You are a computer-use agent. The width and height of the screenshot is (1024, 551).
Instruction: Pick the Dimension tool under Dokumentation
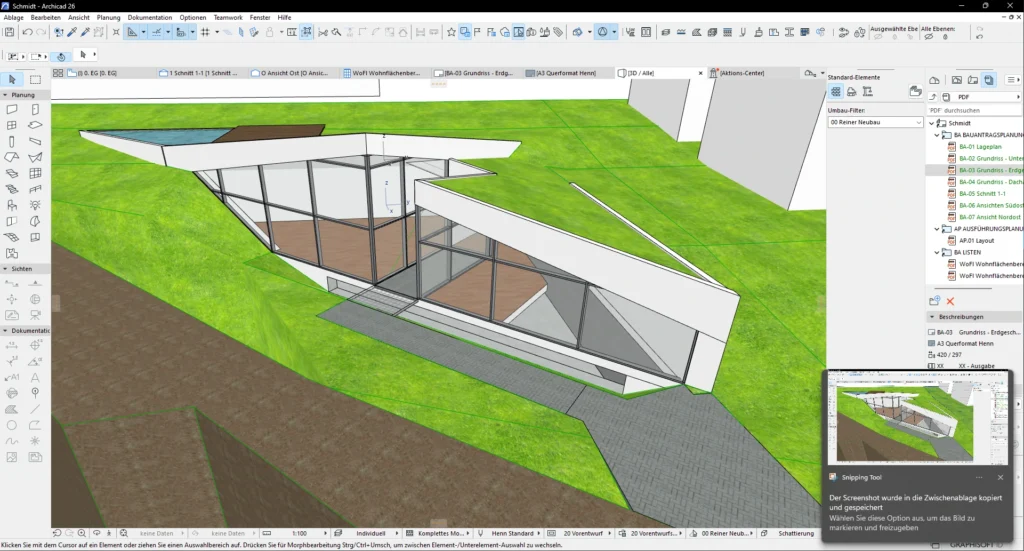pyautogui.click(x=12, y=345)
